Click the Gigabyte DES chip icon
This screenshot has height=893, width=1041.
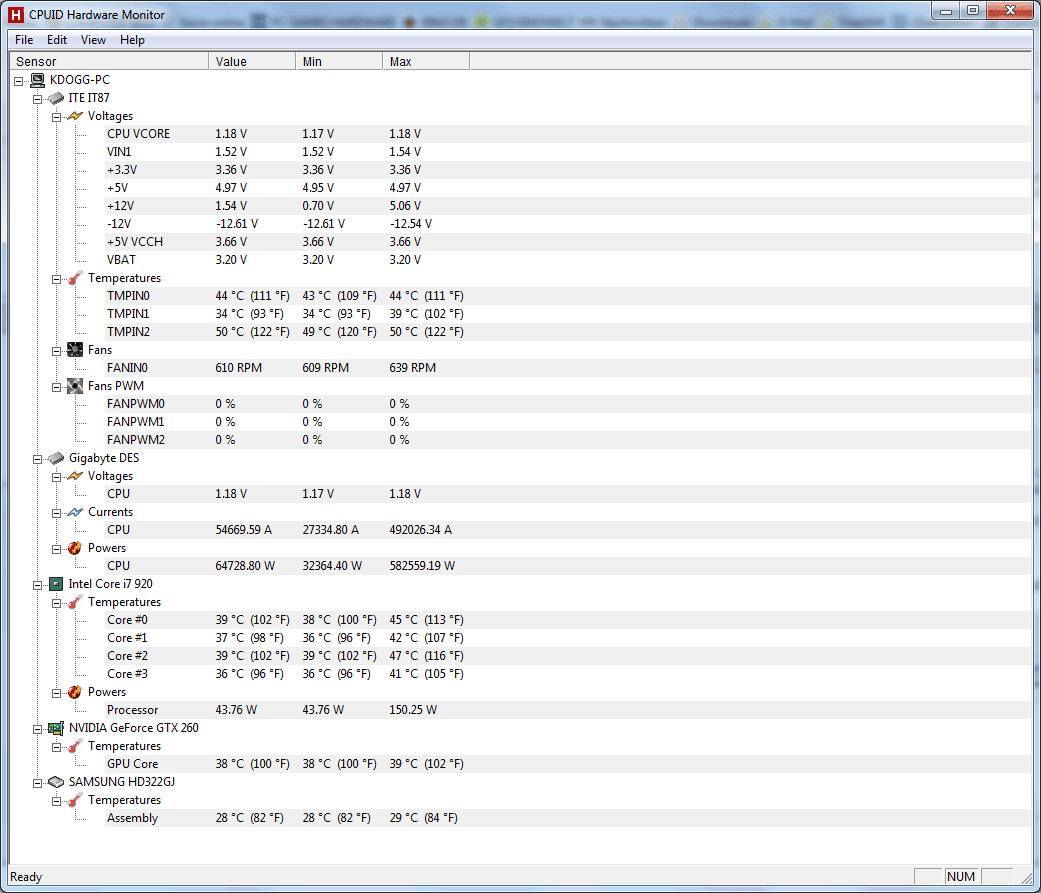56,458
